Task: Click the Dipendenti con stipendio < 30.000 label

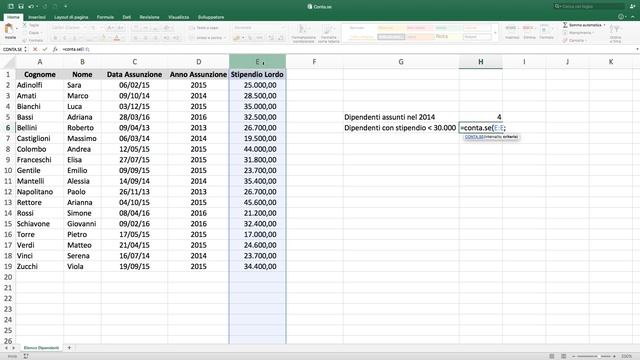Action: pyautogui.click(x=400, y=128)
